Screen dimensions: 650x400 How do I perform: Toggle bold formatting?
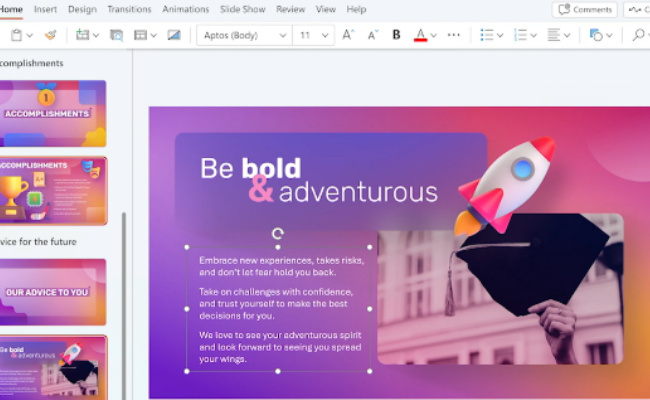point(396,35)
